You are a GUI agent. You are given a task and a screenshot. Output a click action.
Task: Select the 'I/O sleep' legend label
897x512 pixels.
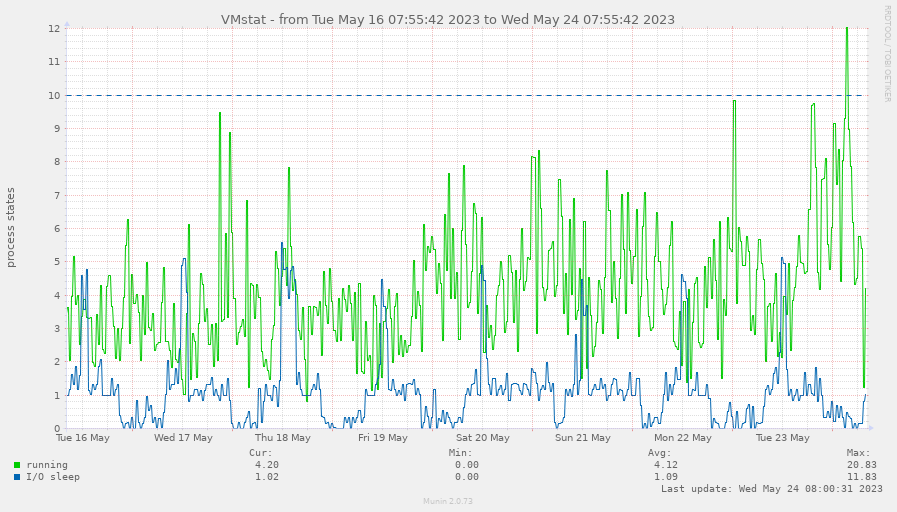[53, 477]
